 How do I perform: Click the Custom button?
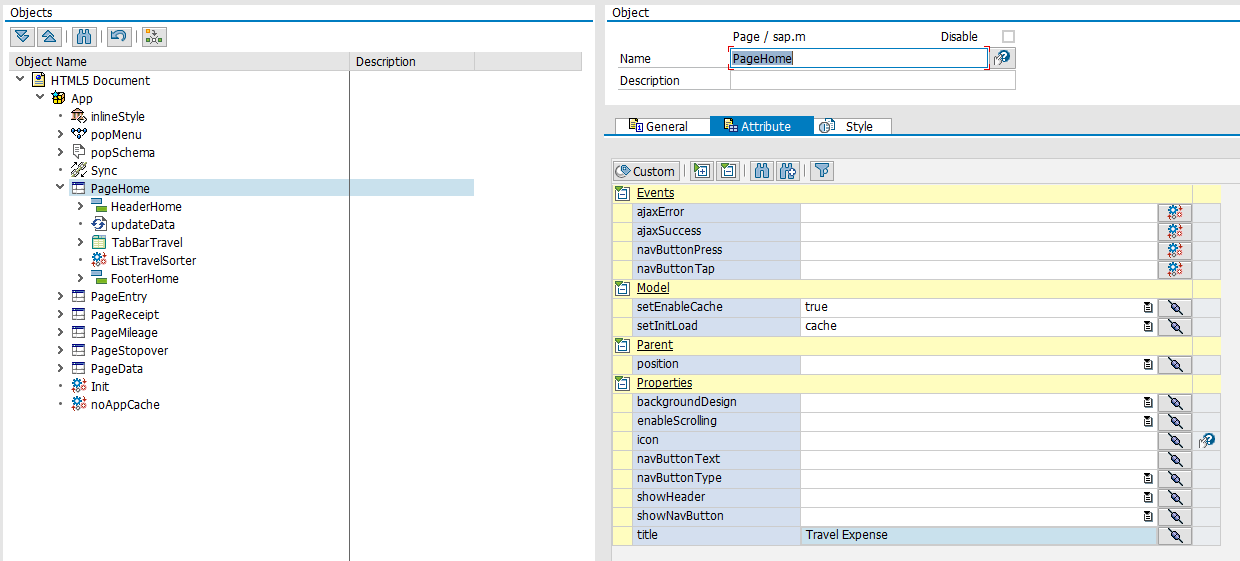point(646,171)
